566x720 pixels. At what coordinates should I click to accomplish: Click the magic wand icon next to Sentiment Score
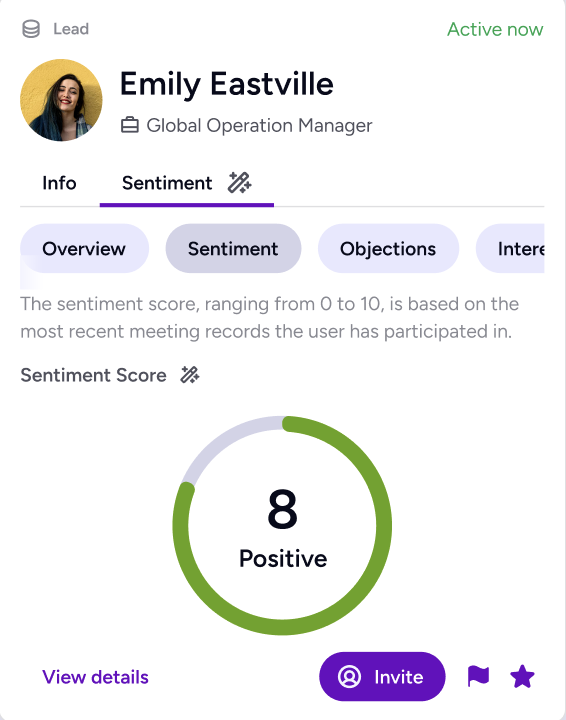click(x=190, y=375)
